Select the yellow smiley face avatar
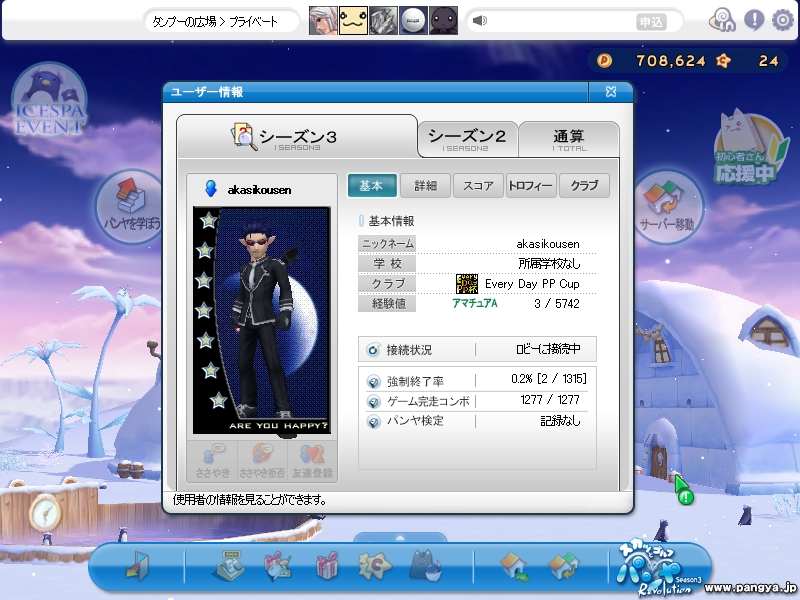 [353, 20]
